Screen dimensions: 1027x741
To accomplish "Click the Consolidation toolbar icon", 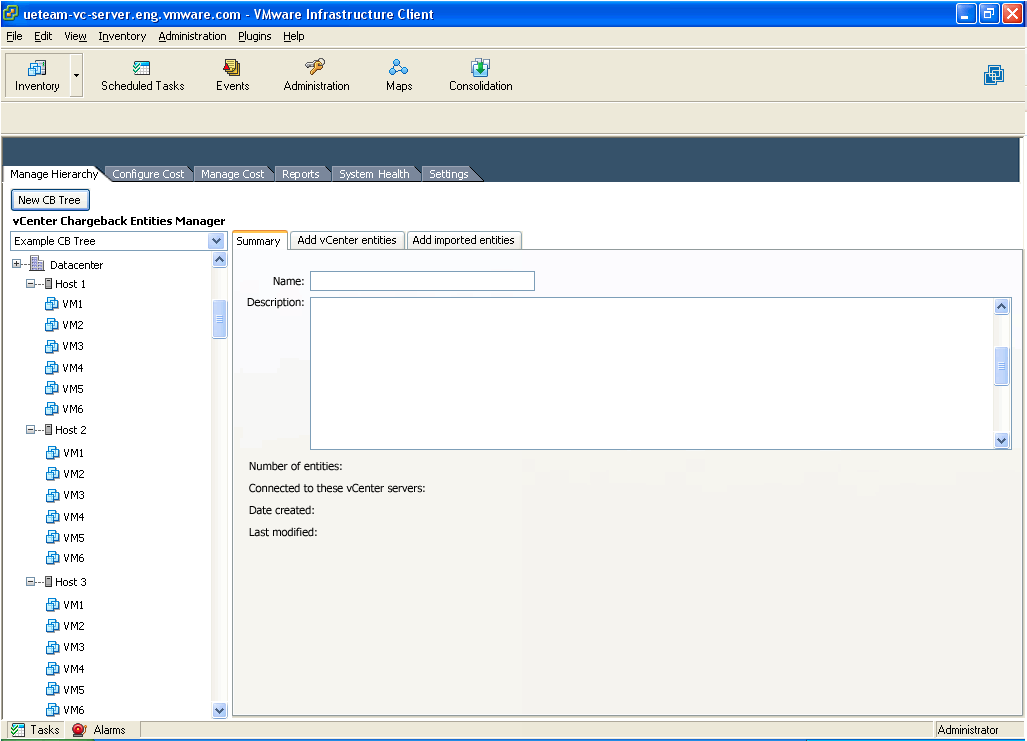I will coord(480,68).
